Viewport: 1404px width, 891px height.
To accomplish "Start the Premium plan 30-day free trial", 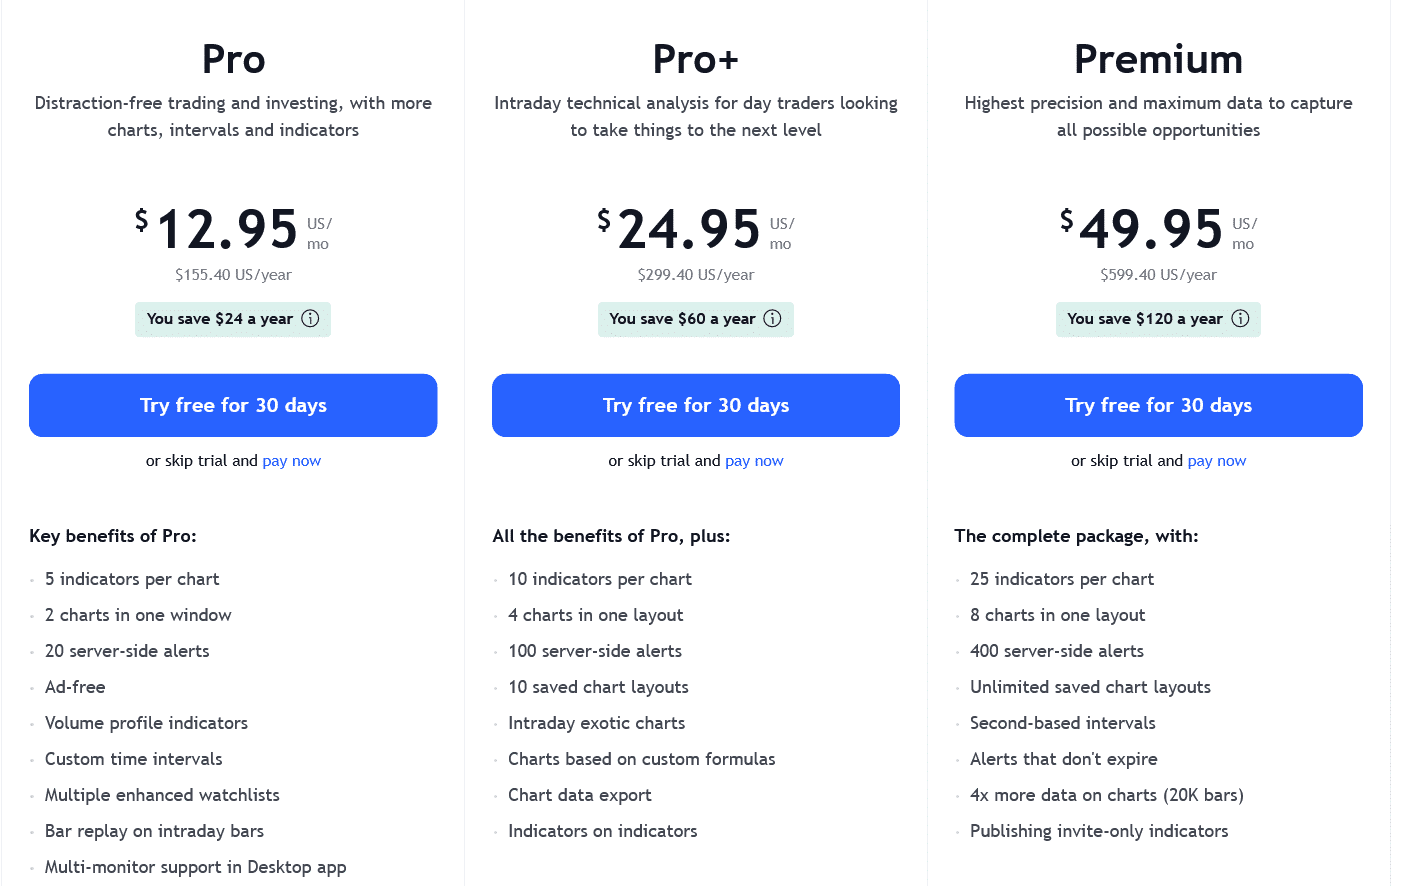I will [1158, 405].
